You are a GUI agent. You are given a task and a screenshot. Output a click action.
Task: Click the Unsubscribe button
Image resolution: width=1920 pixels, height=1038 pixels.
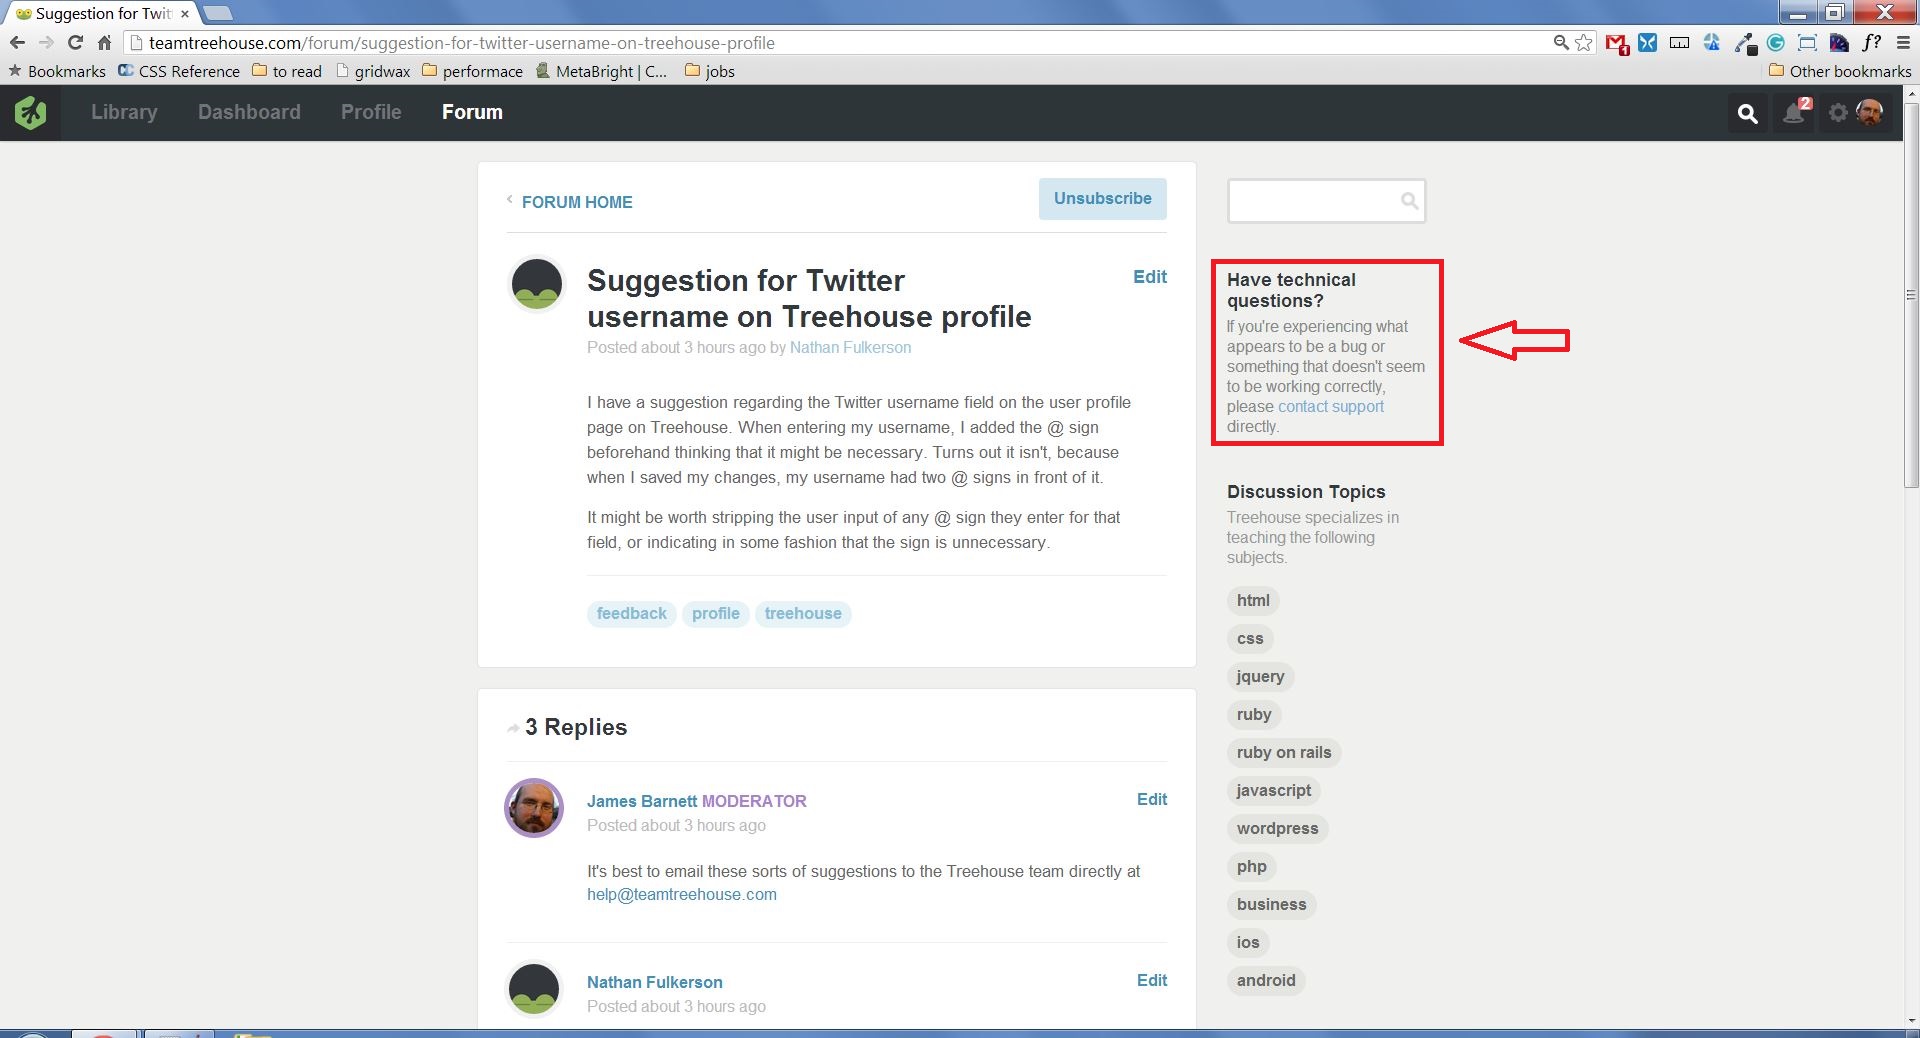click(x=1102, y=199)
